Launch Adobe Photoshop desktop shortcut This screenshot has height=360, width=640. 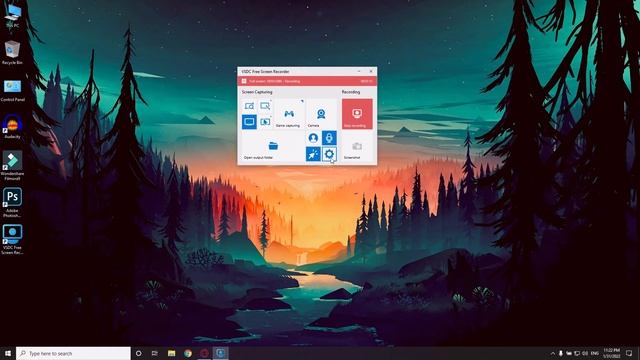(13, 202)
